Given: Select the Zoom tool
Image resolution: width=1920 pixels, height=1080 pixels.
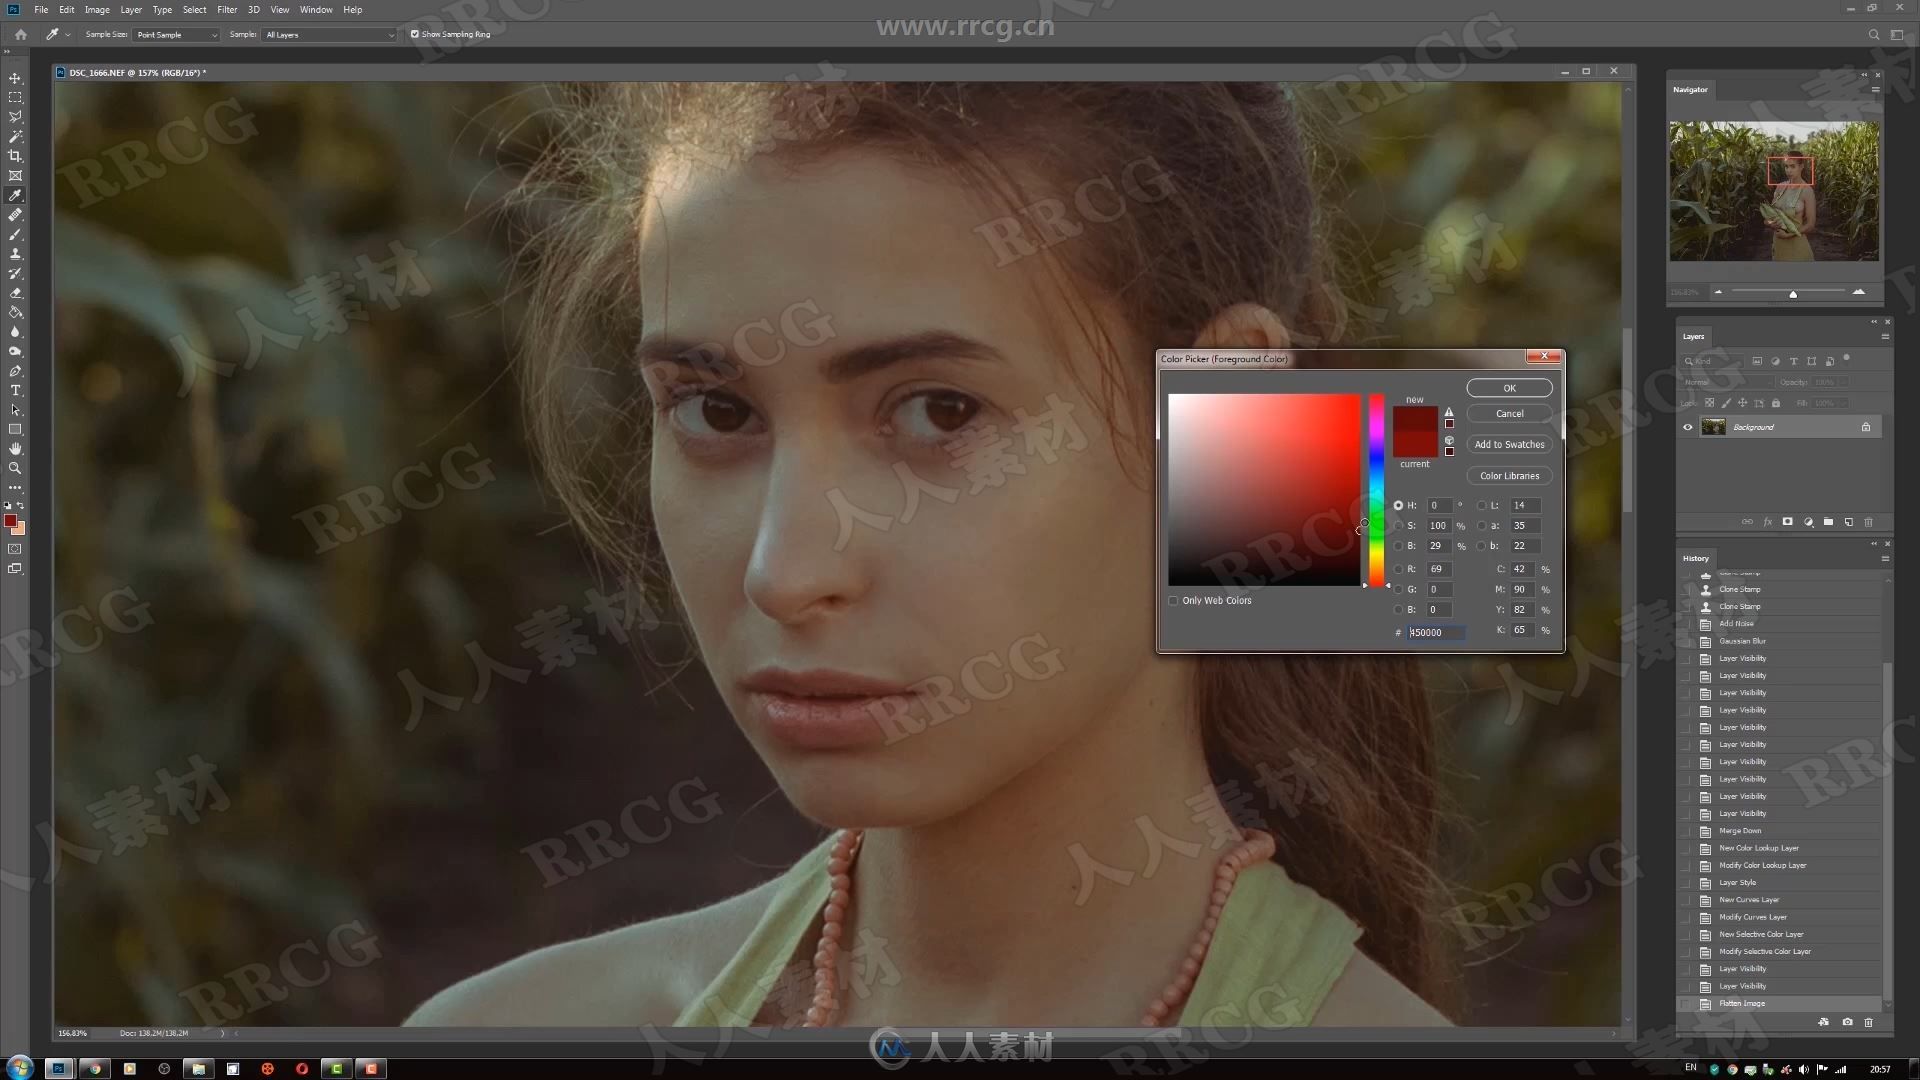Looking at the screenshot, I should coord(15,468).
